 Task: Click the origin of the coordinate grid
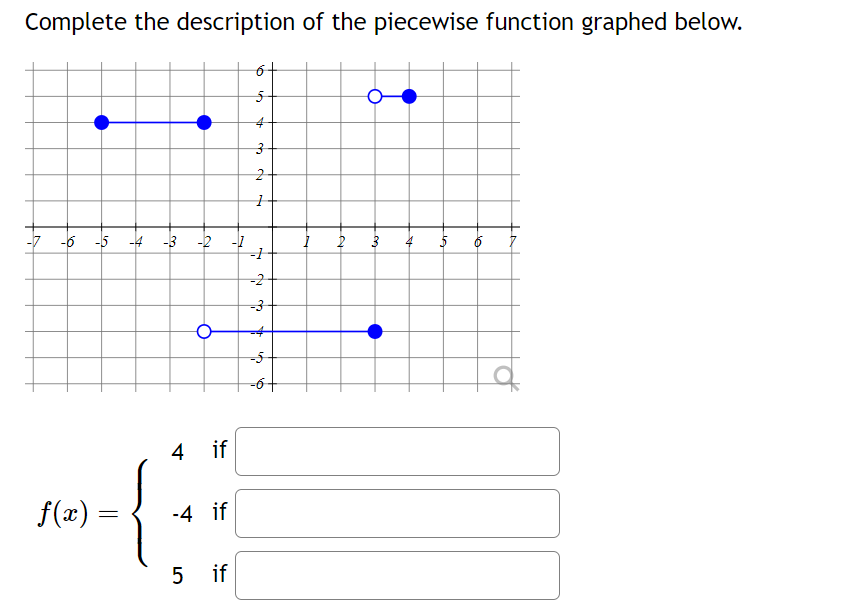click(x=273, y=225)
